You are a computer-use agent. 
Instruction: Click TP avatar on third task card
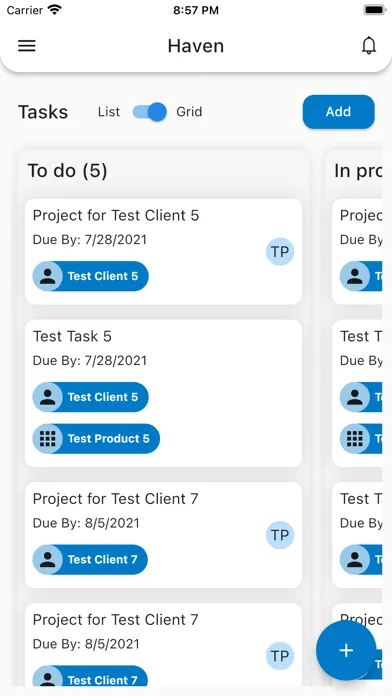coord(280,535)
